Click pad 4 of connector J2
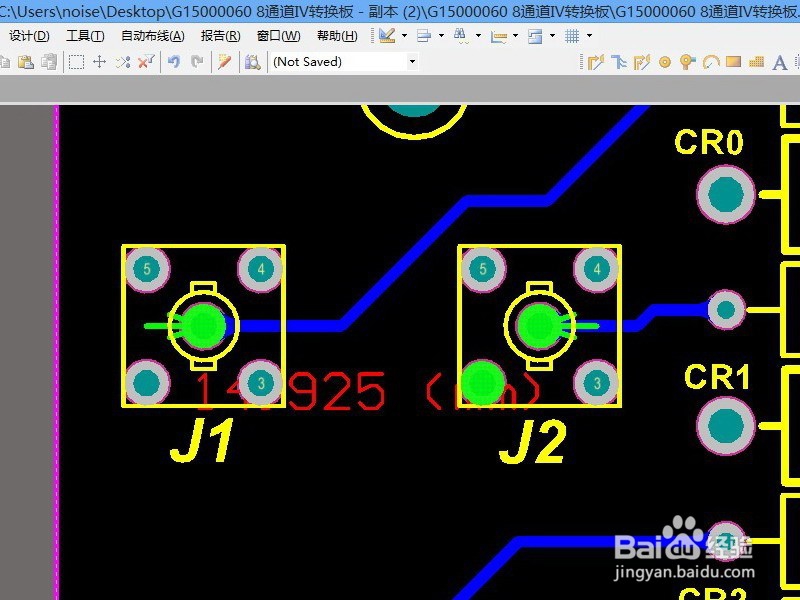This screenshot has width=800, height=600. 597,269
